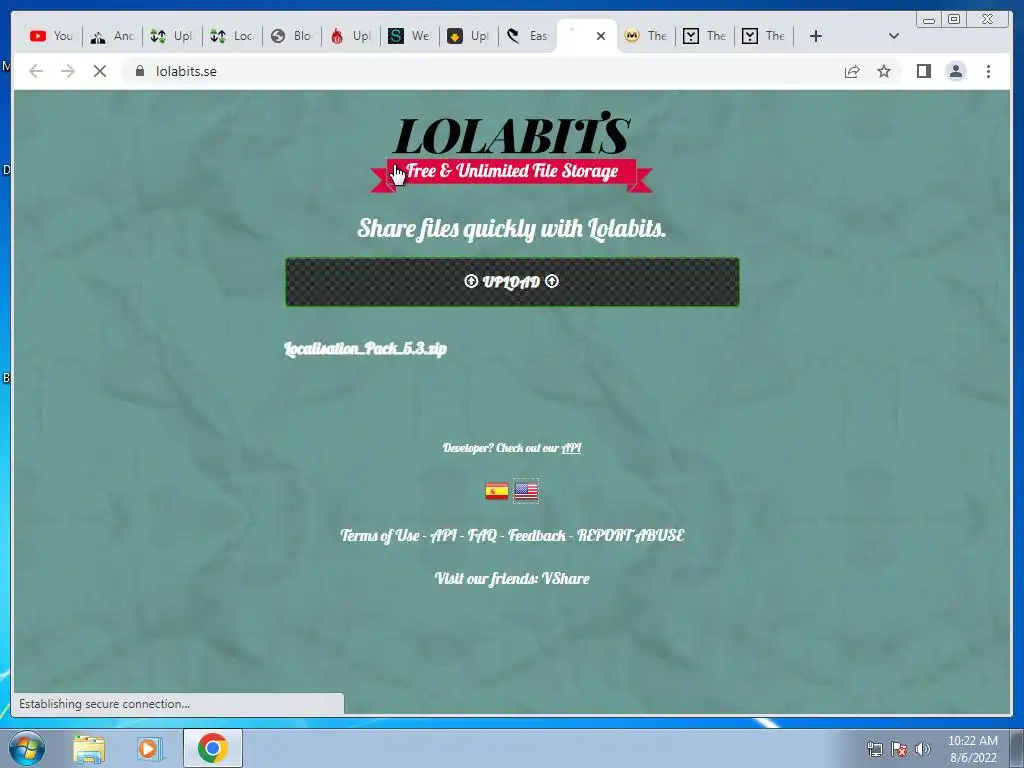
Task: Switch to the flame icon 'Upl' tab
Action: click(351, 36)
